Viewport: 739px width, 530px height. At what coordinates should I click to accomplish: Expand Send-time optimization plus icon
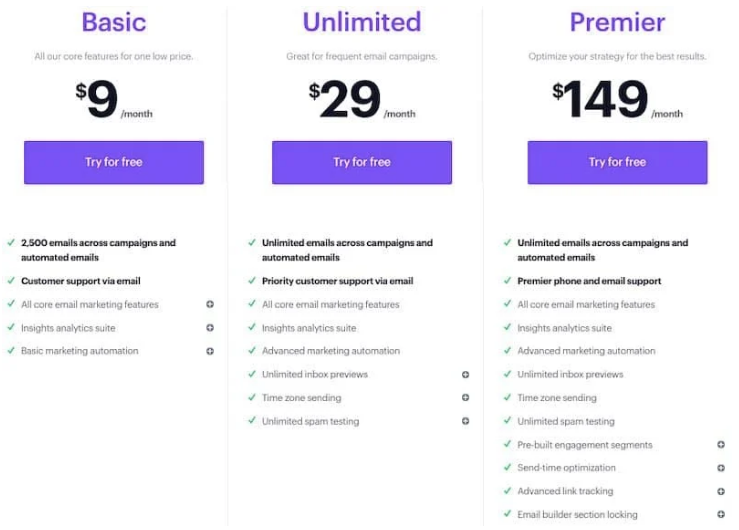721,467
